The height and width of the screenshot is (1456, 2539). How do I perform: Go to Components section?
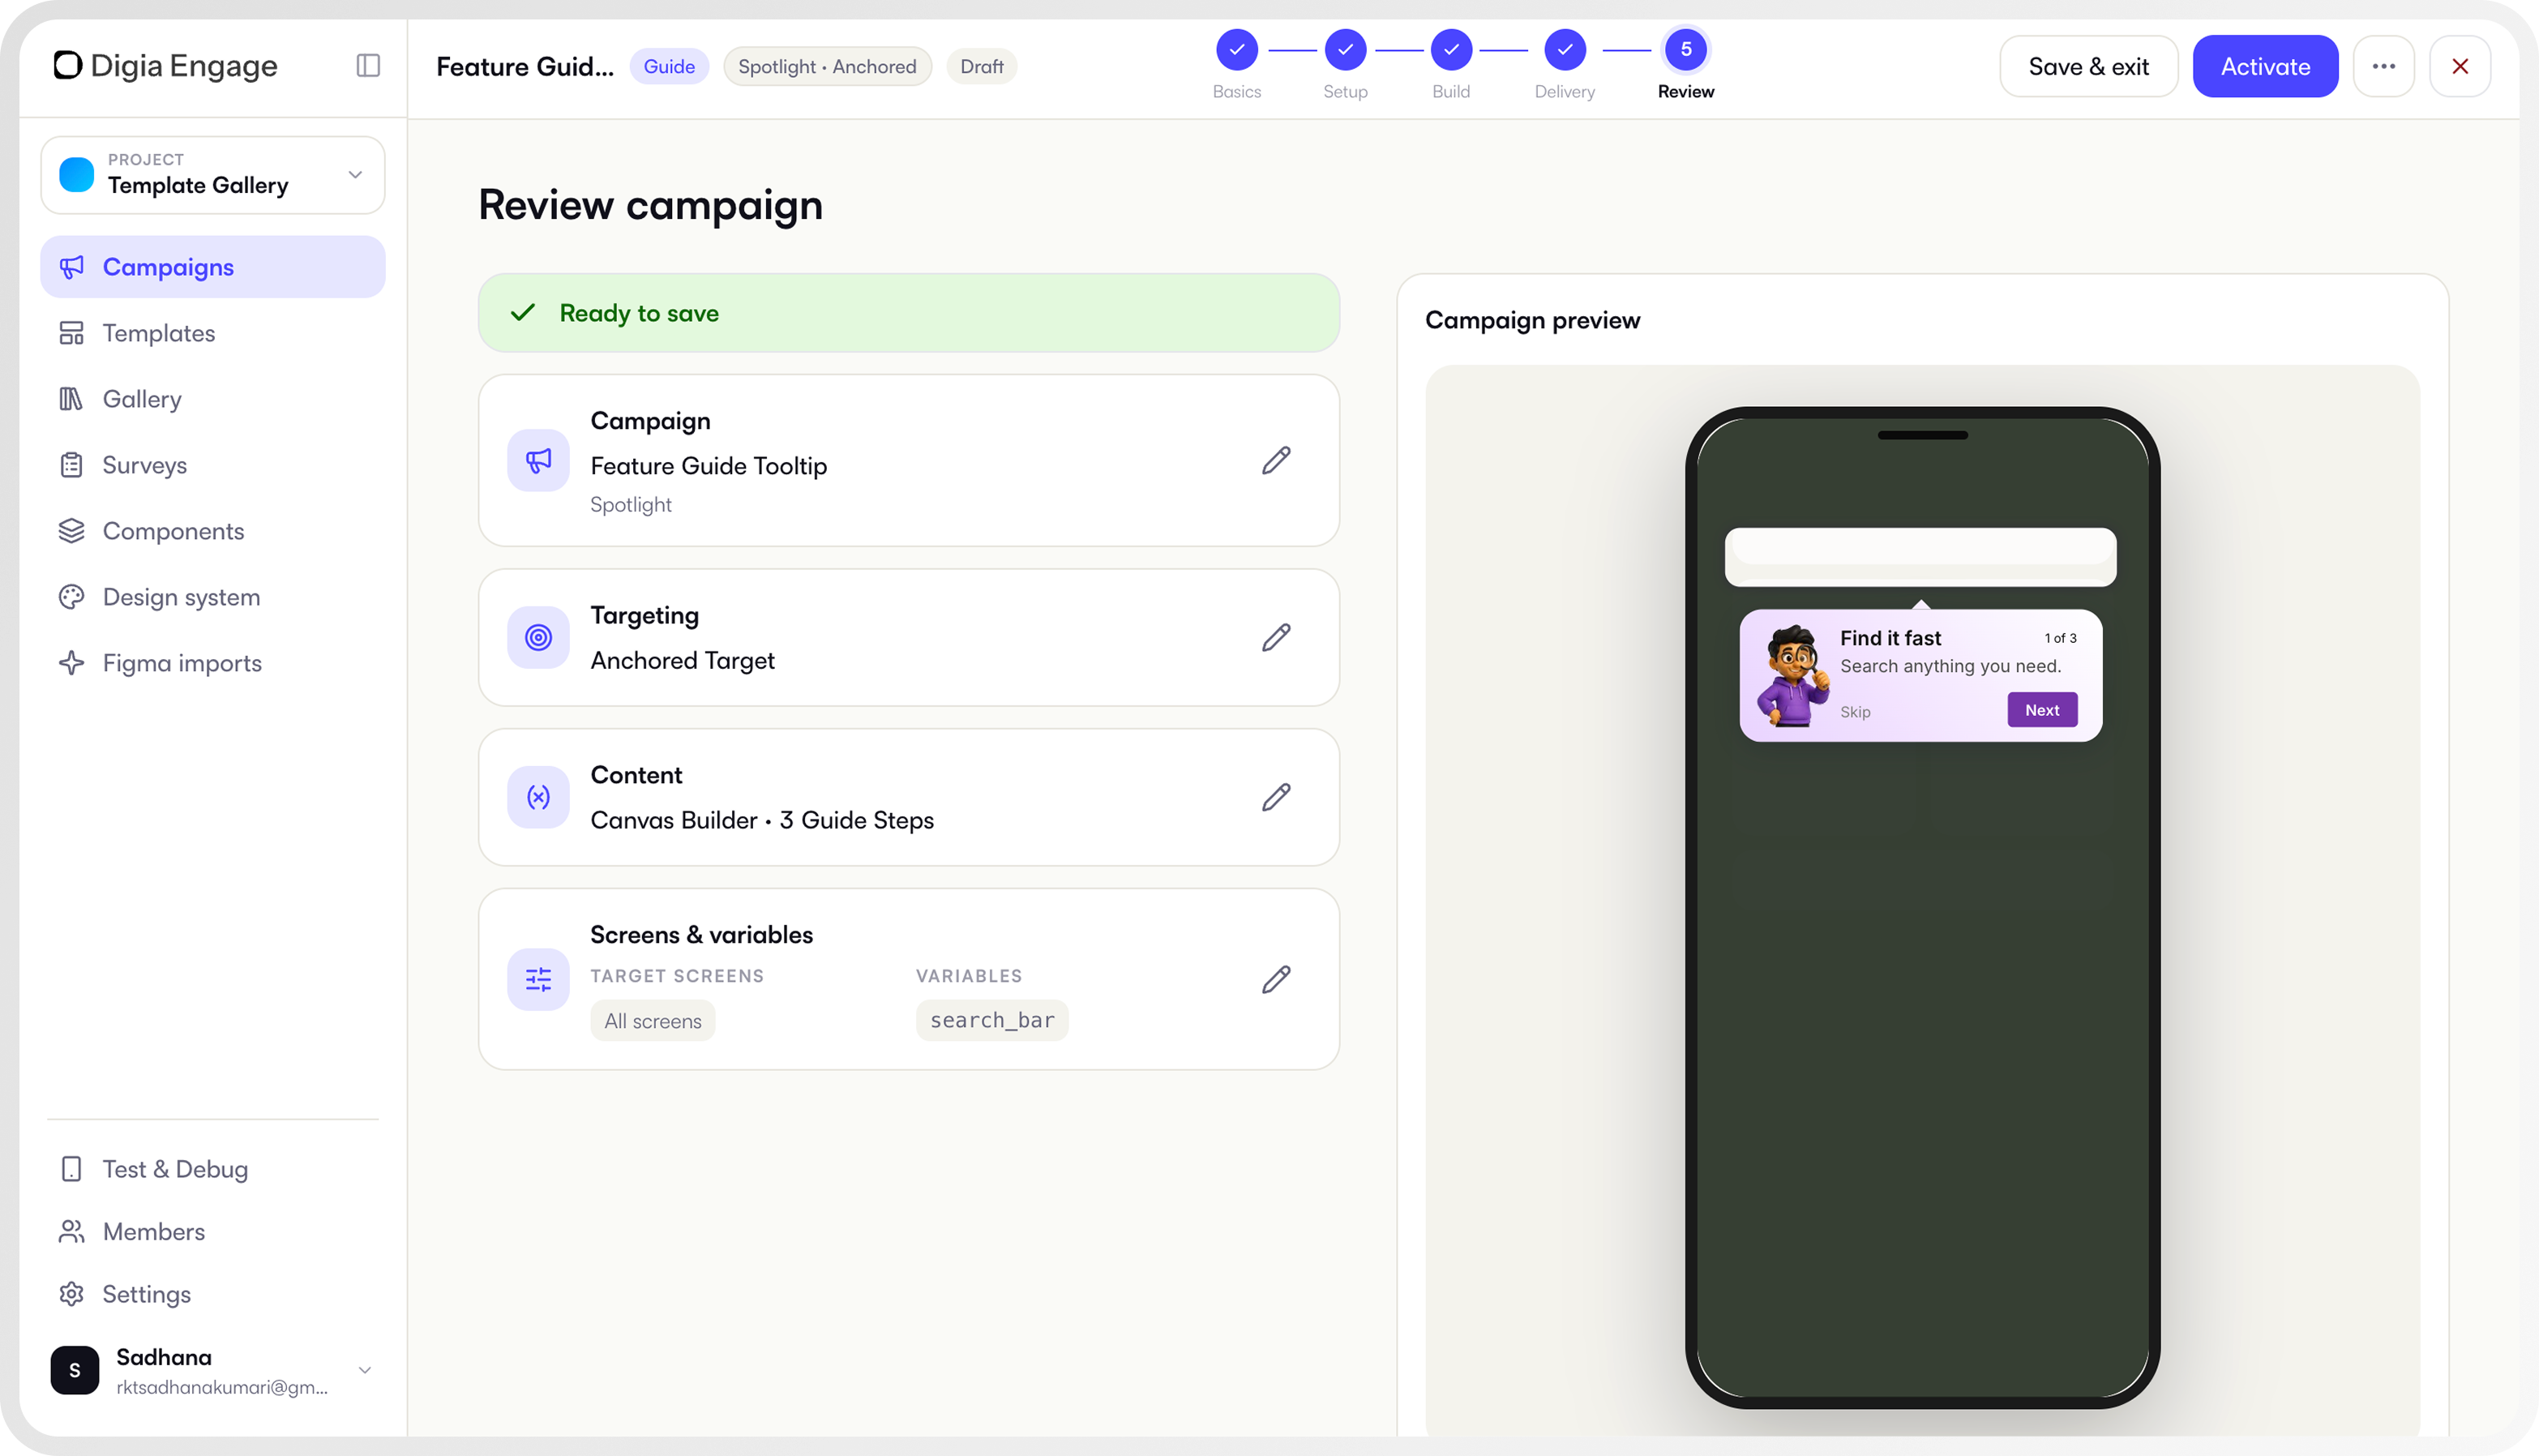[x=213, y=531]
